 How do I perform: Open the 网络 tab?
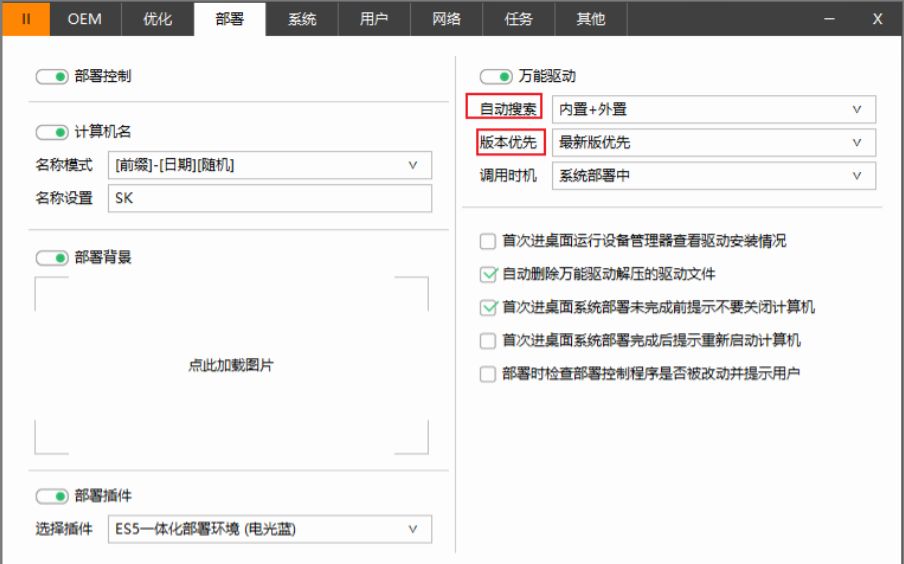[x=446, y=19]
